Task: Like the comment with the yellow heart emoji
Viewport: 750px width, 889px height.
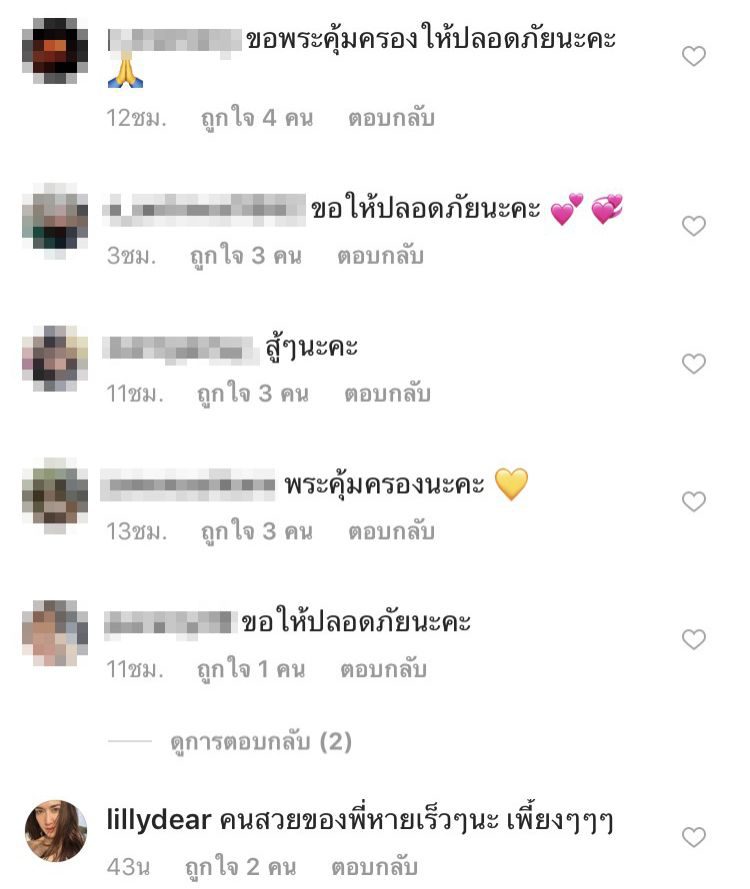Action: (693, 501)
